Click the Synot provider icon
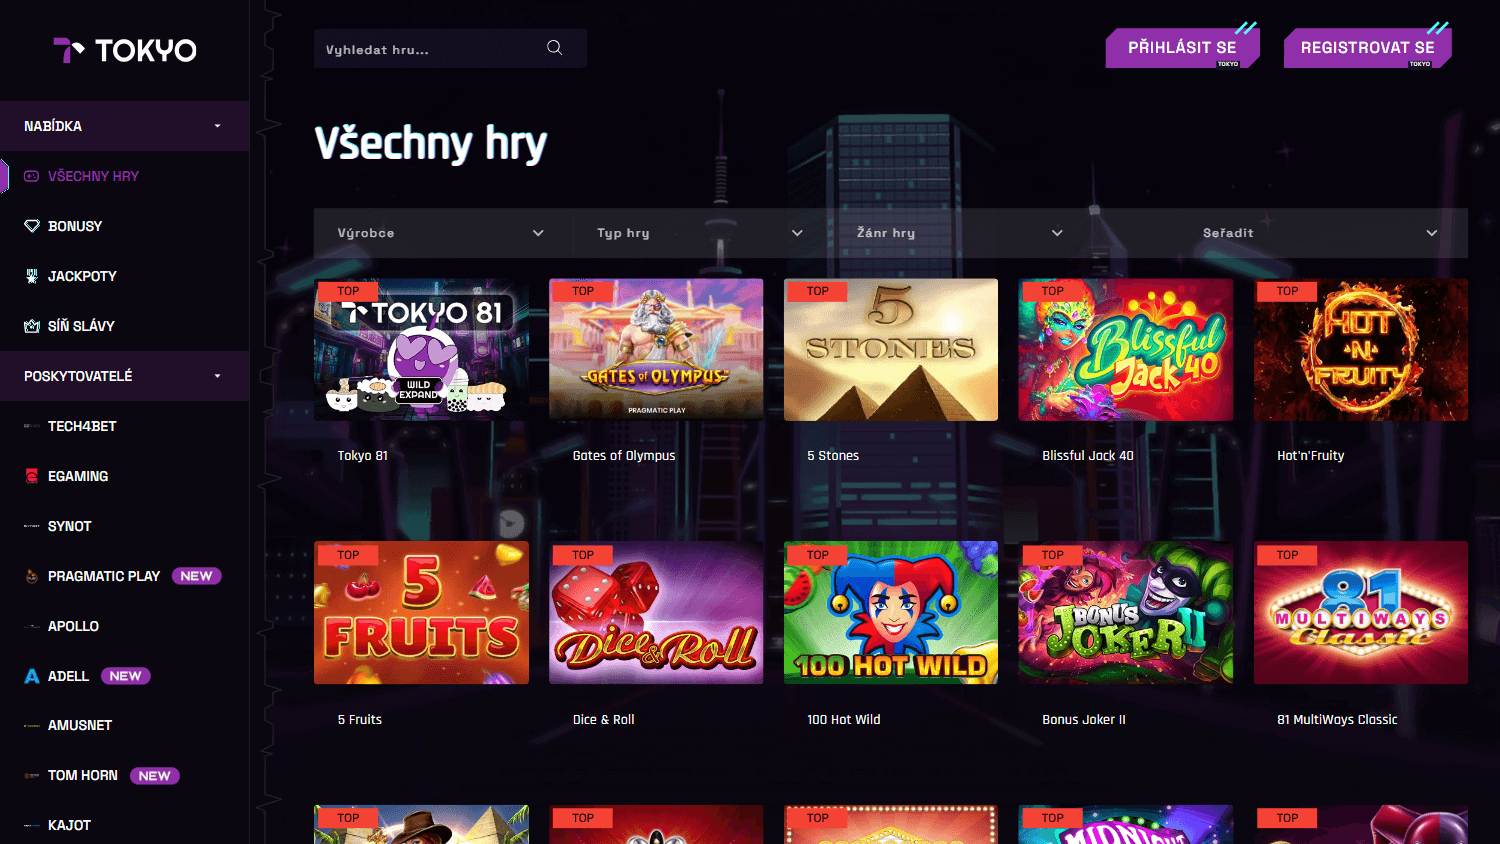The image size is (1500, 844). click(x=32, y=526)
